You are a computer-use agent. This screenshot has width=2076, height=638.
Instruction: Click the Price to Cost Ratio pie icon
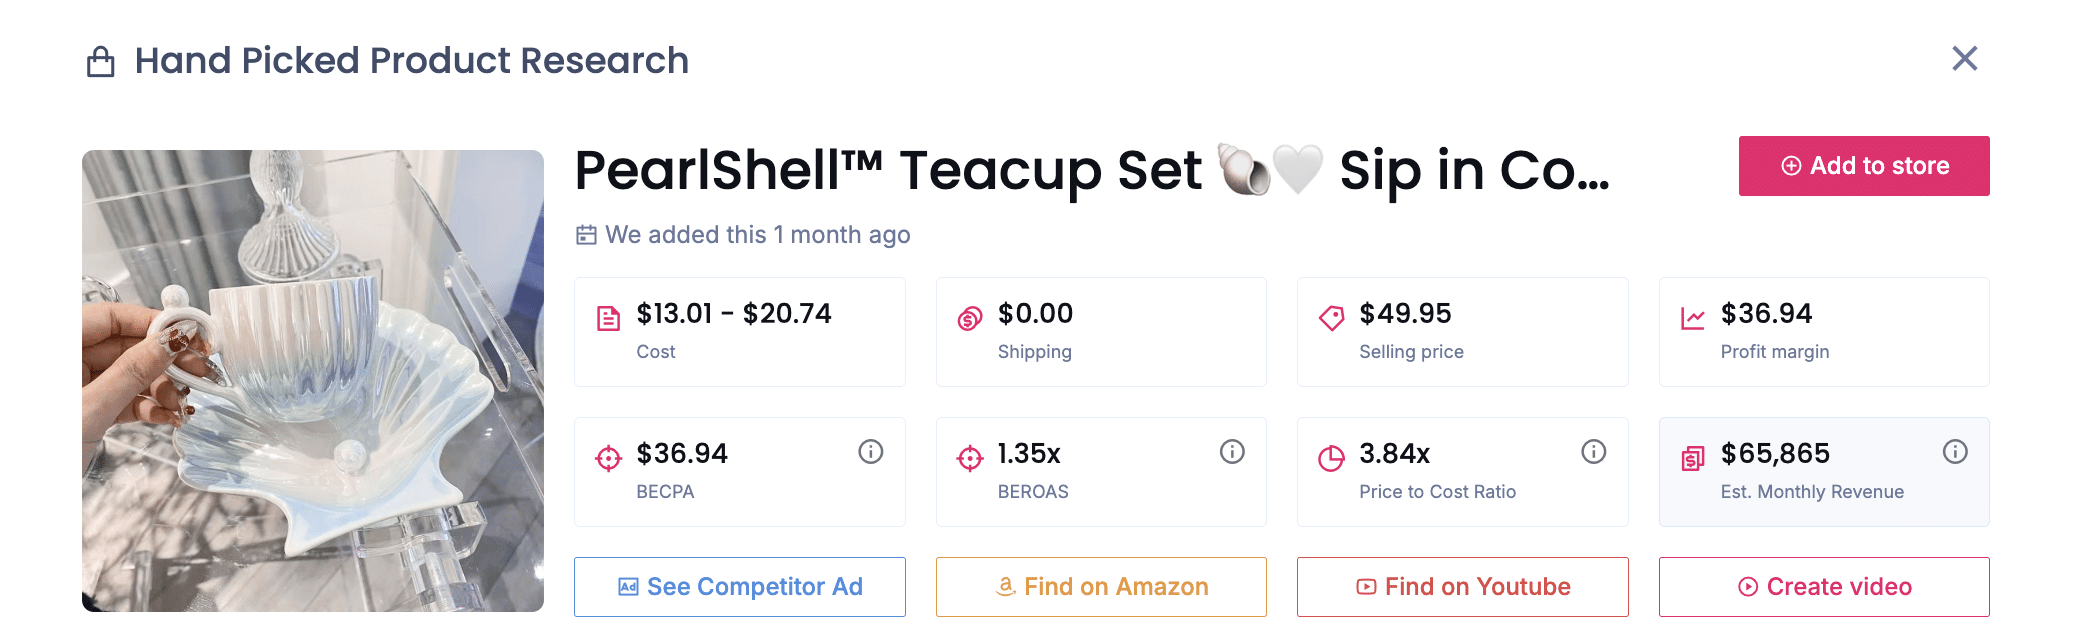click(x=1331, y=459)
